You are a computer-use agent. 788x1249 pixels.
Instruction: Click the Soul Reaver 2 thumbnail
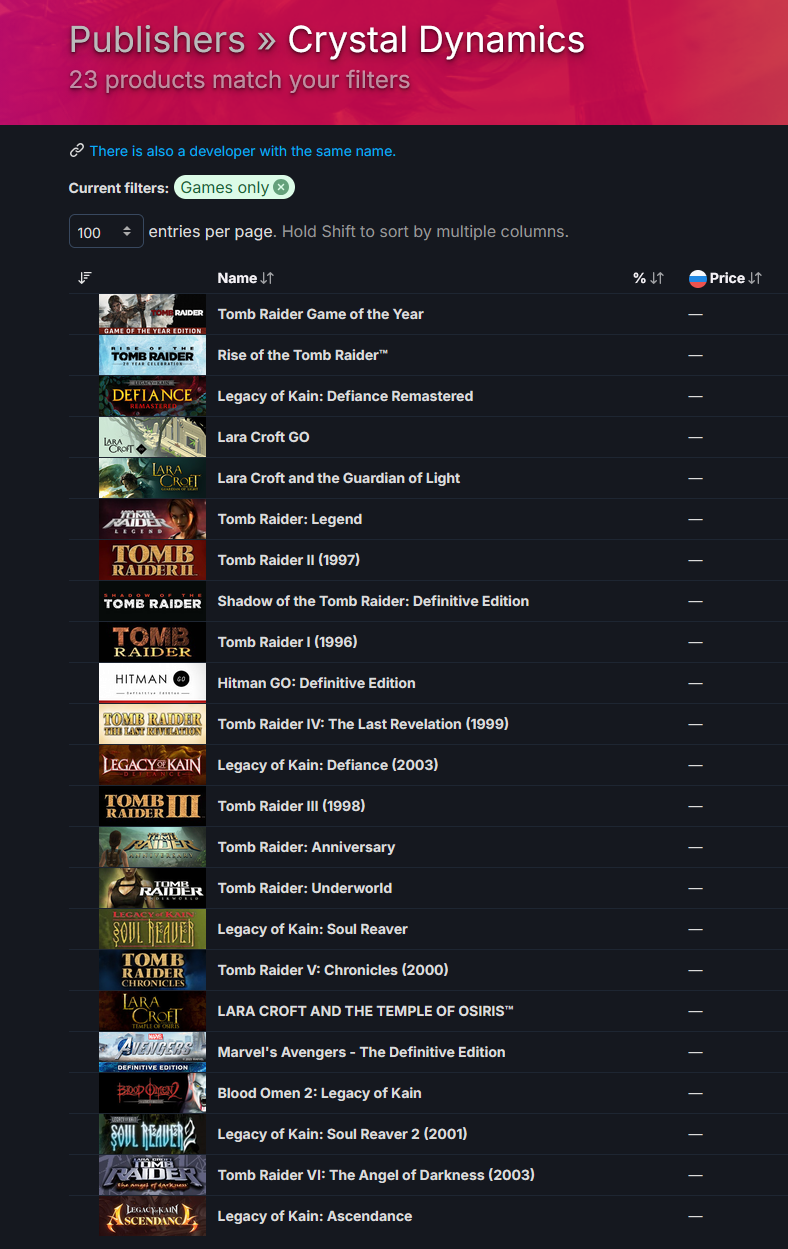[x=152, y=1134]
